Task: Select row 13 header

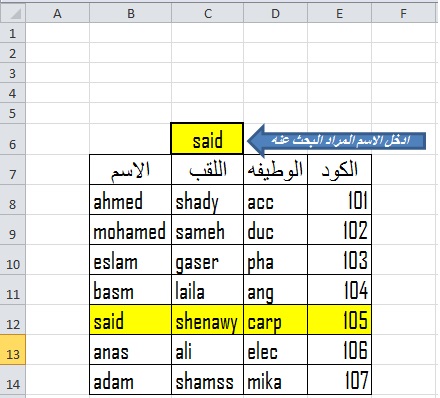Action: [x=13, y=350]
